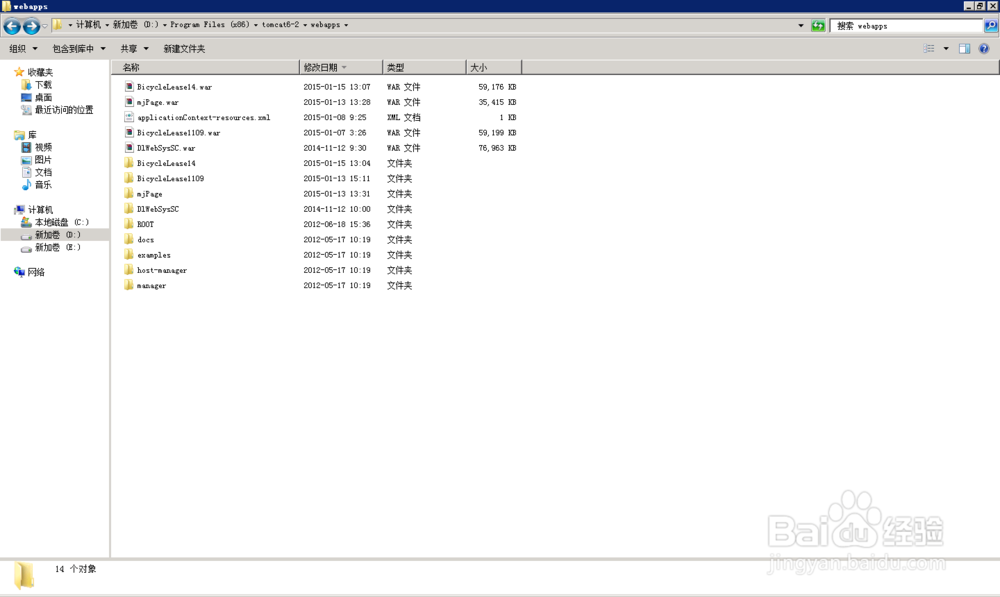1000x597 pixels.
Task: Select the mjPage folder icon
Action: pos(129,194)
